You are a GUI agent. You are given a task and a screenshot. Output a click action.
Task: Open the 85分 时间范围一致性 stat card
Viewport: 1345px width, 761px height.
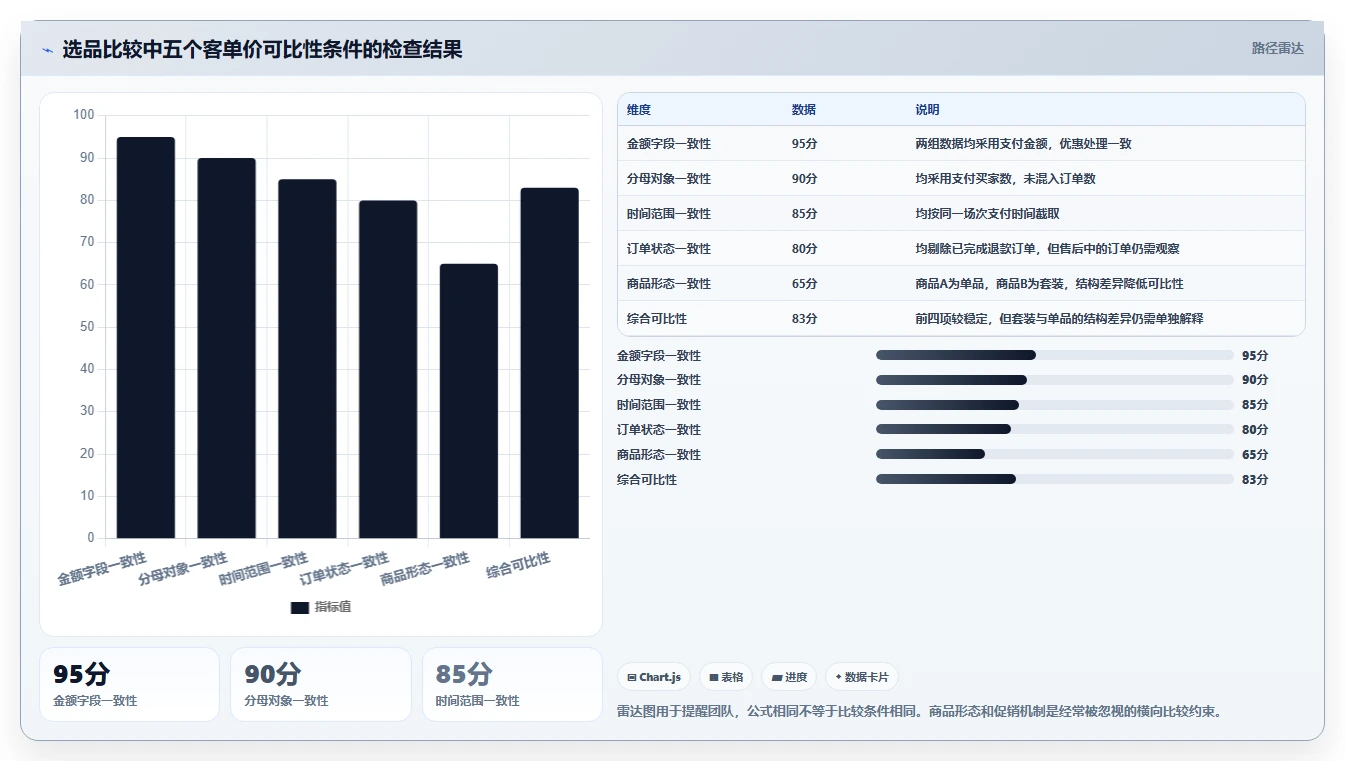[512, 685]
